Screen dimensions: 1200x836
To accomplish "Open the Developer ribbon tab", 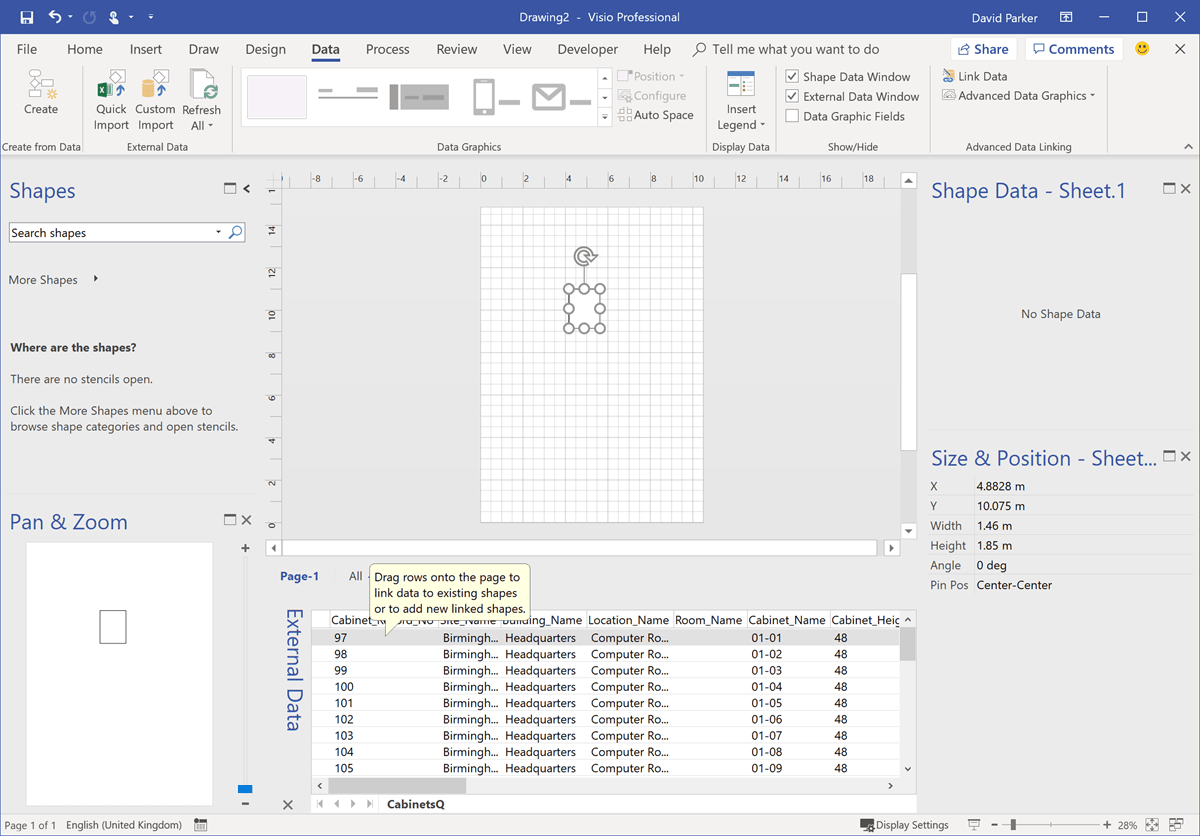I will [587, 48].
